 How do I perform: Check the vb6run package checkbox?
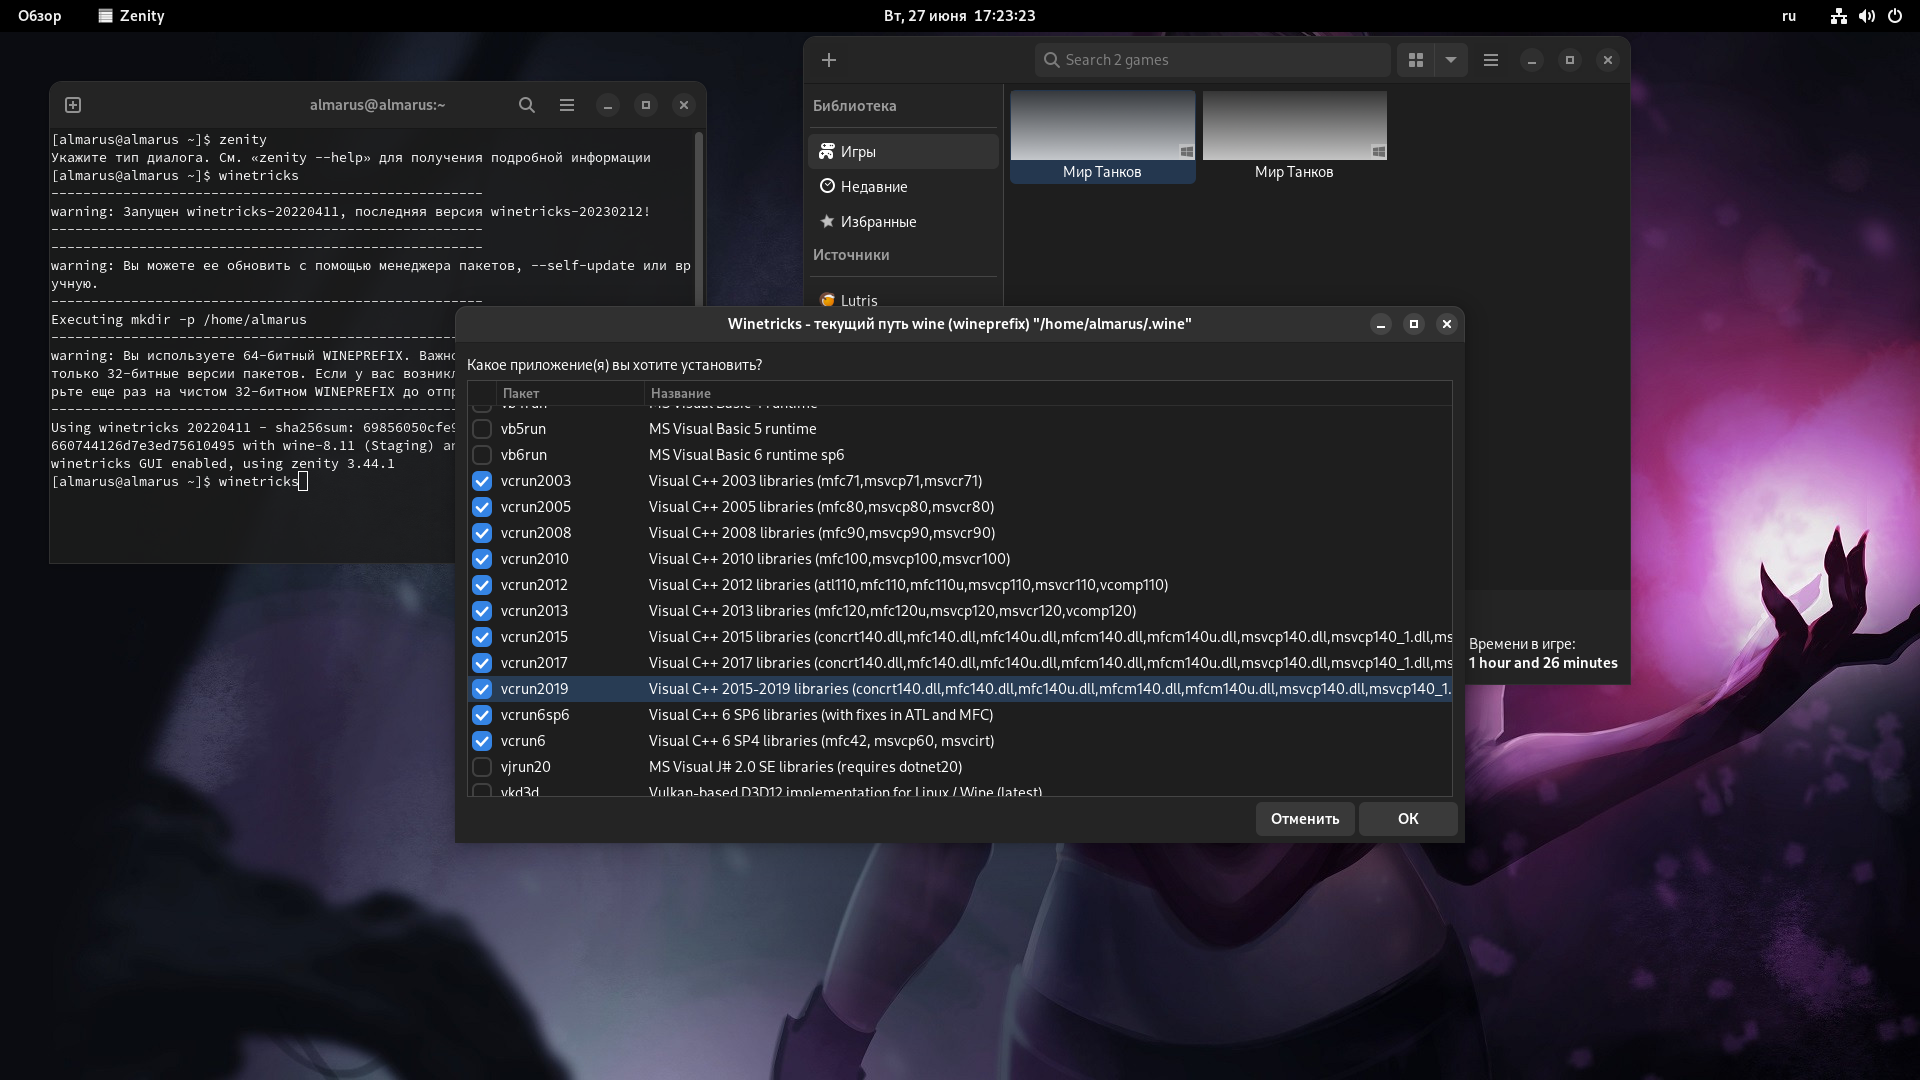click(482, 455)
